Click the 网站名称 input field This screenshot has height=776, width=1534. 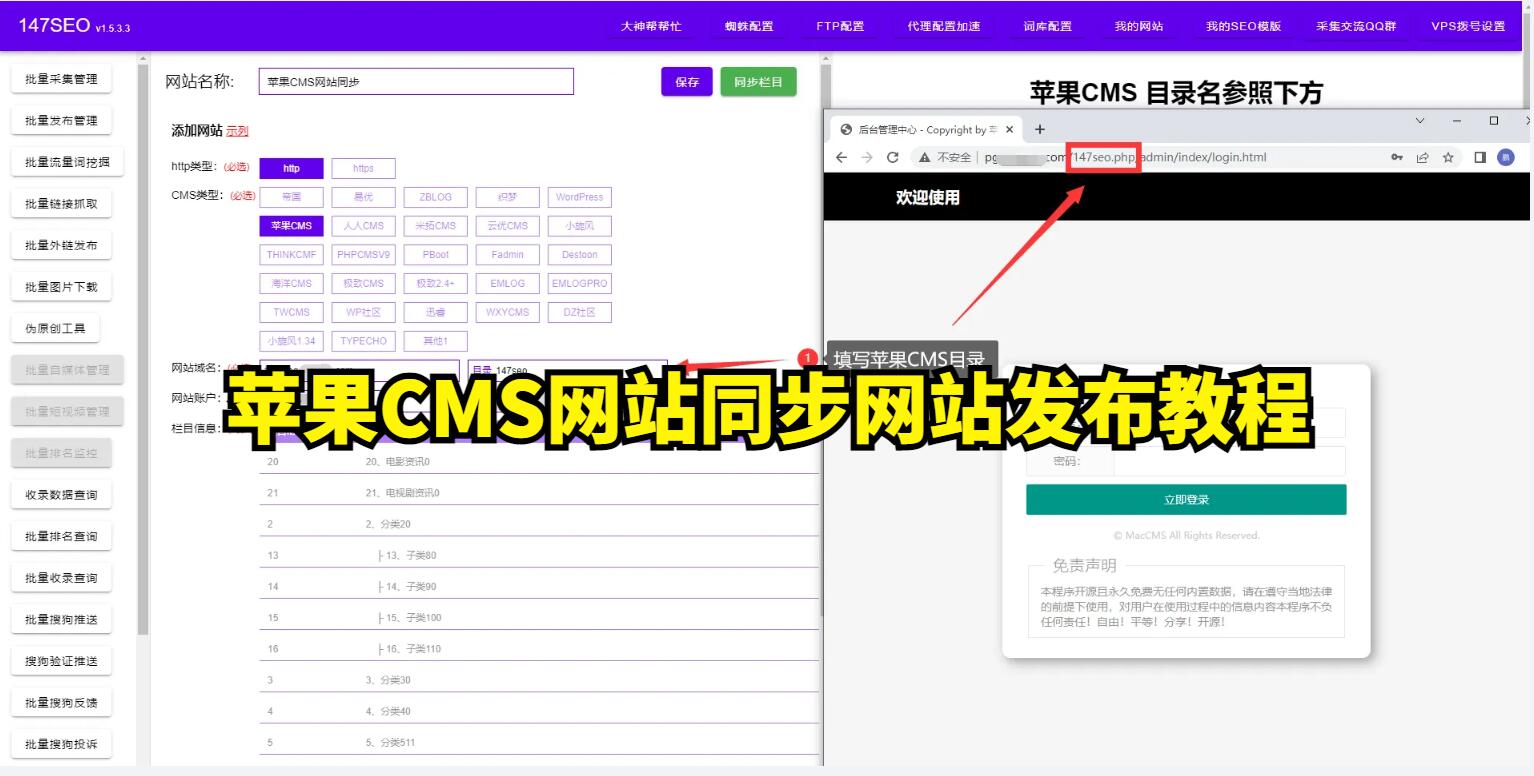416,82
